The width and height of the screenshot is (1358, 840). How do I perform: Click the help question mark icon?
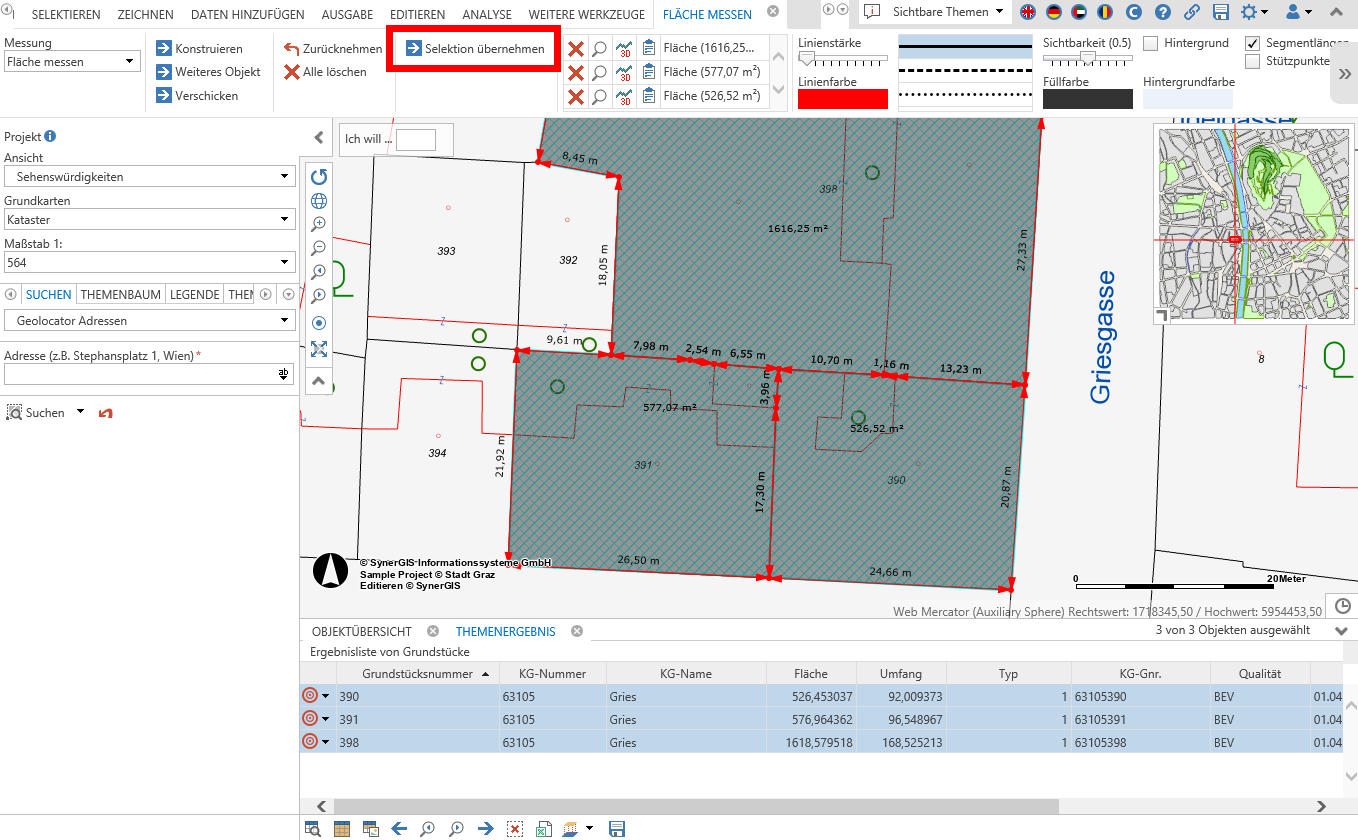point(1162,12)
